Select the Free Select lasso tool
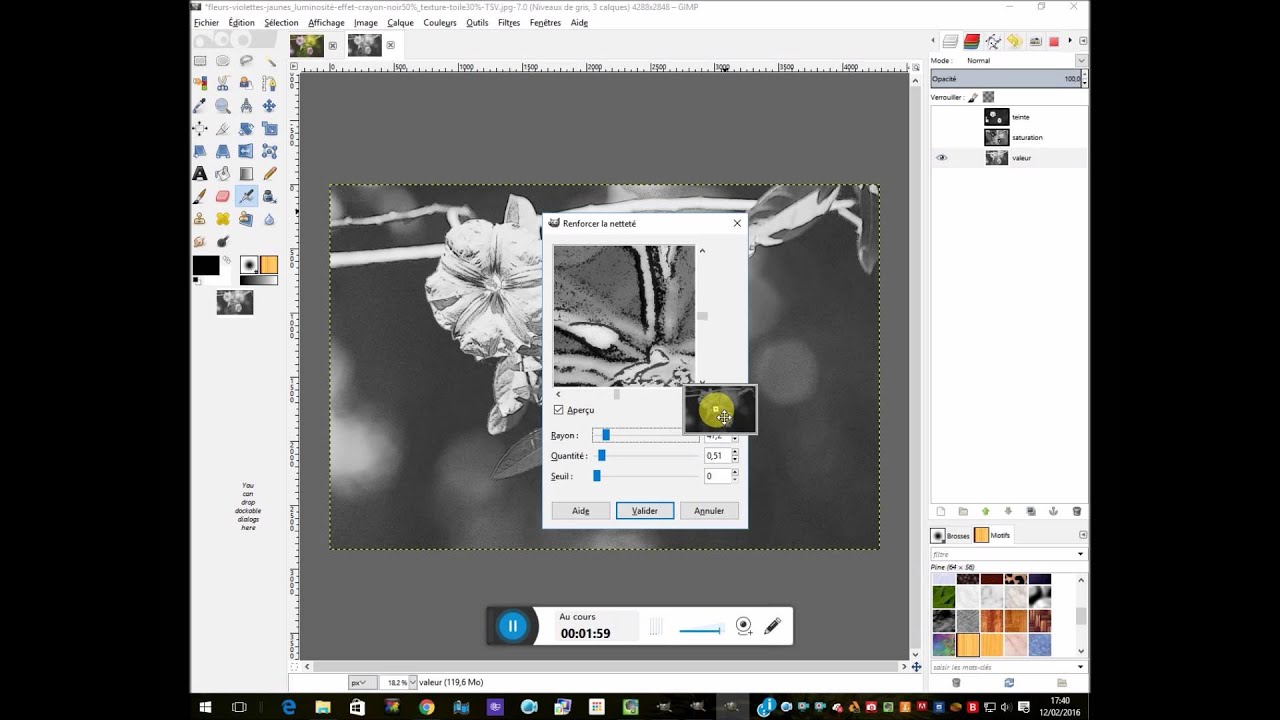This screenshot has height=720, width=1280. (x=245, y=61)
